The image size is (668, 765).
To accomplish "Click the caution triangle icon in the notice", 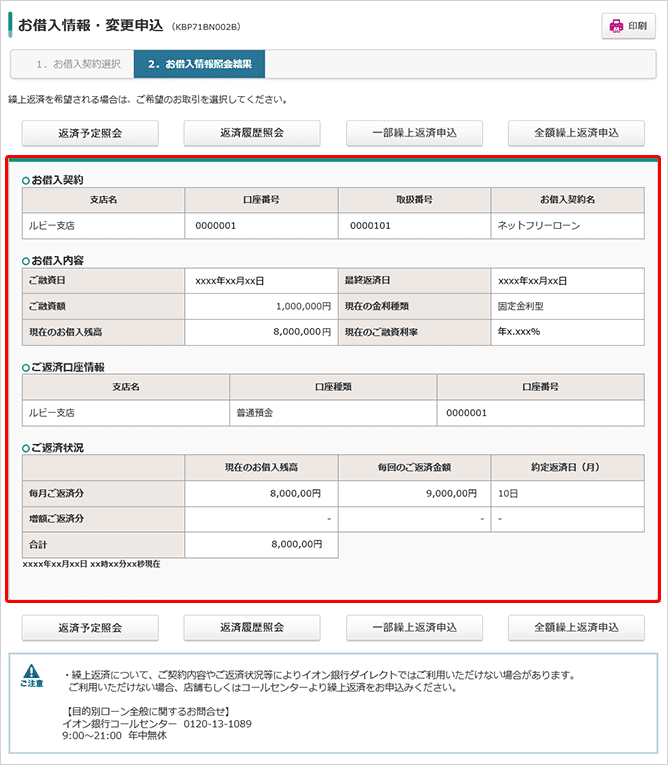I will coord(31,671).
